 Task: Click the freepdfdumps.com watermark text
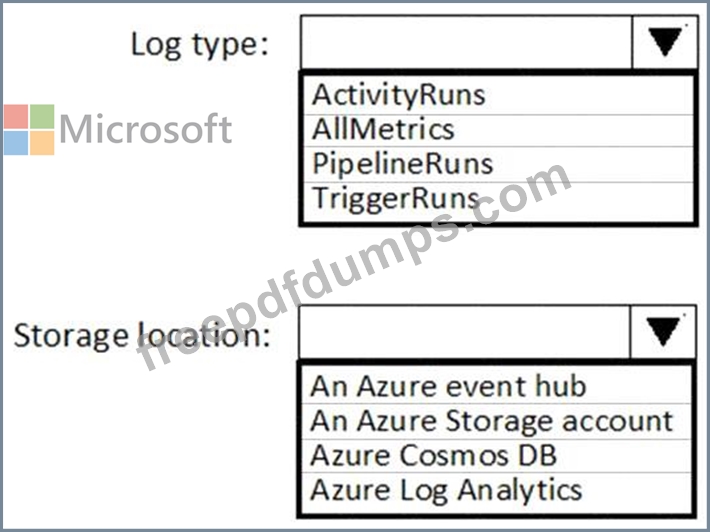(353, 267)
